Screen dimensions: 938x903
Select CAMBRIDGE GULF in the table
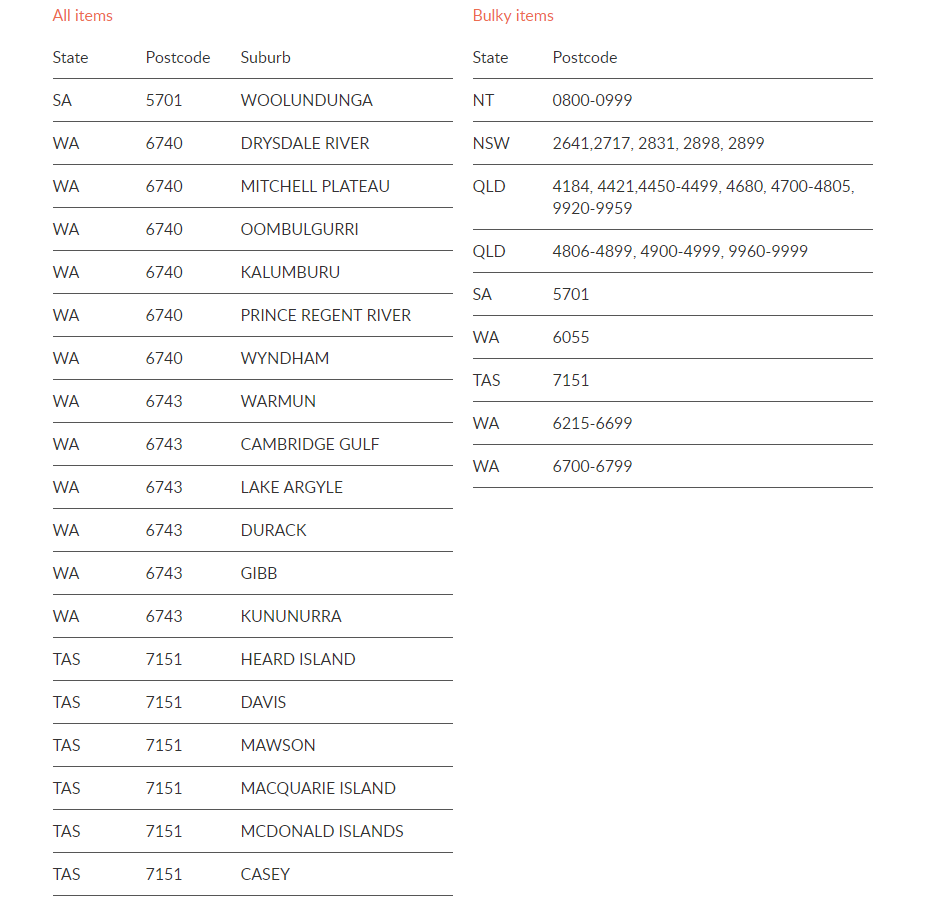pyautogui.click(x=310, y=445)
